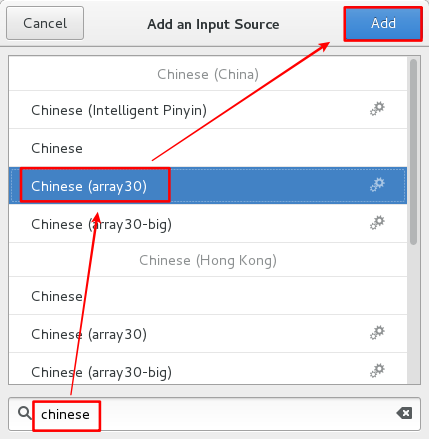Select Chinese (array30) under Hong Kong section

(x=208, y=334)
